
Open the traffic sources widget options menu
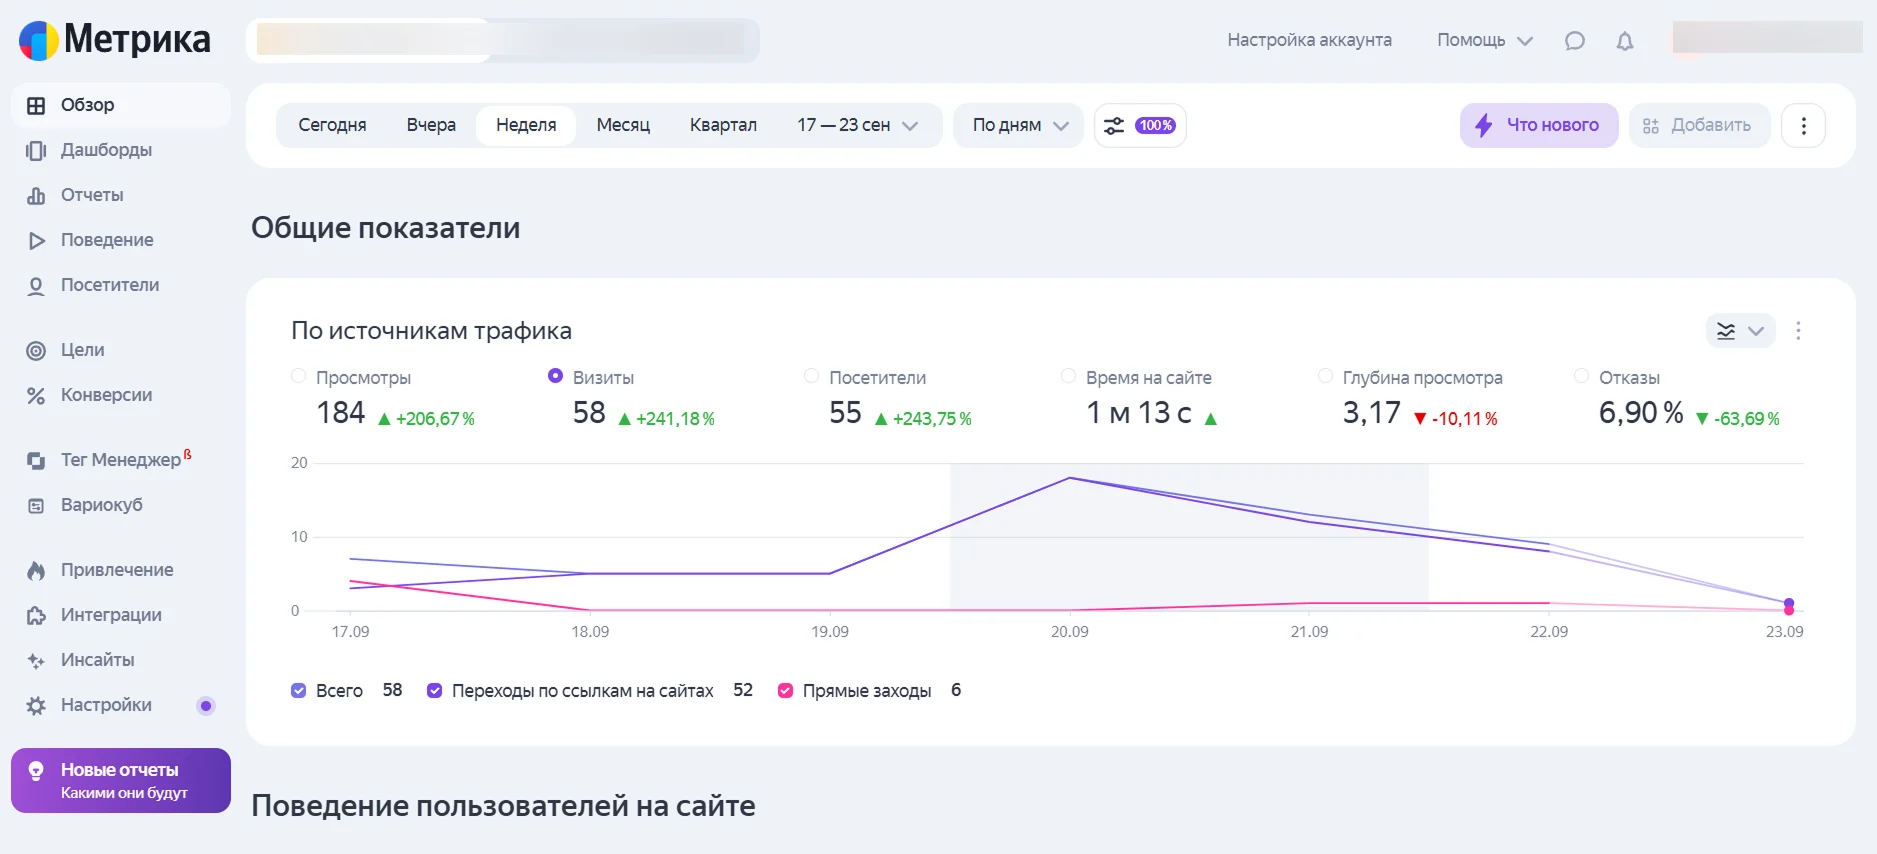pos(1798,331)
